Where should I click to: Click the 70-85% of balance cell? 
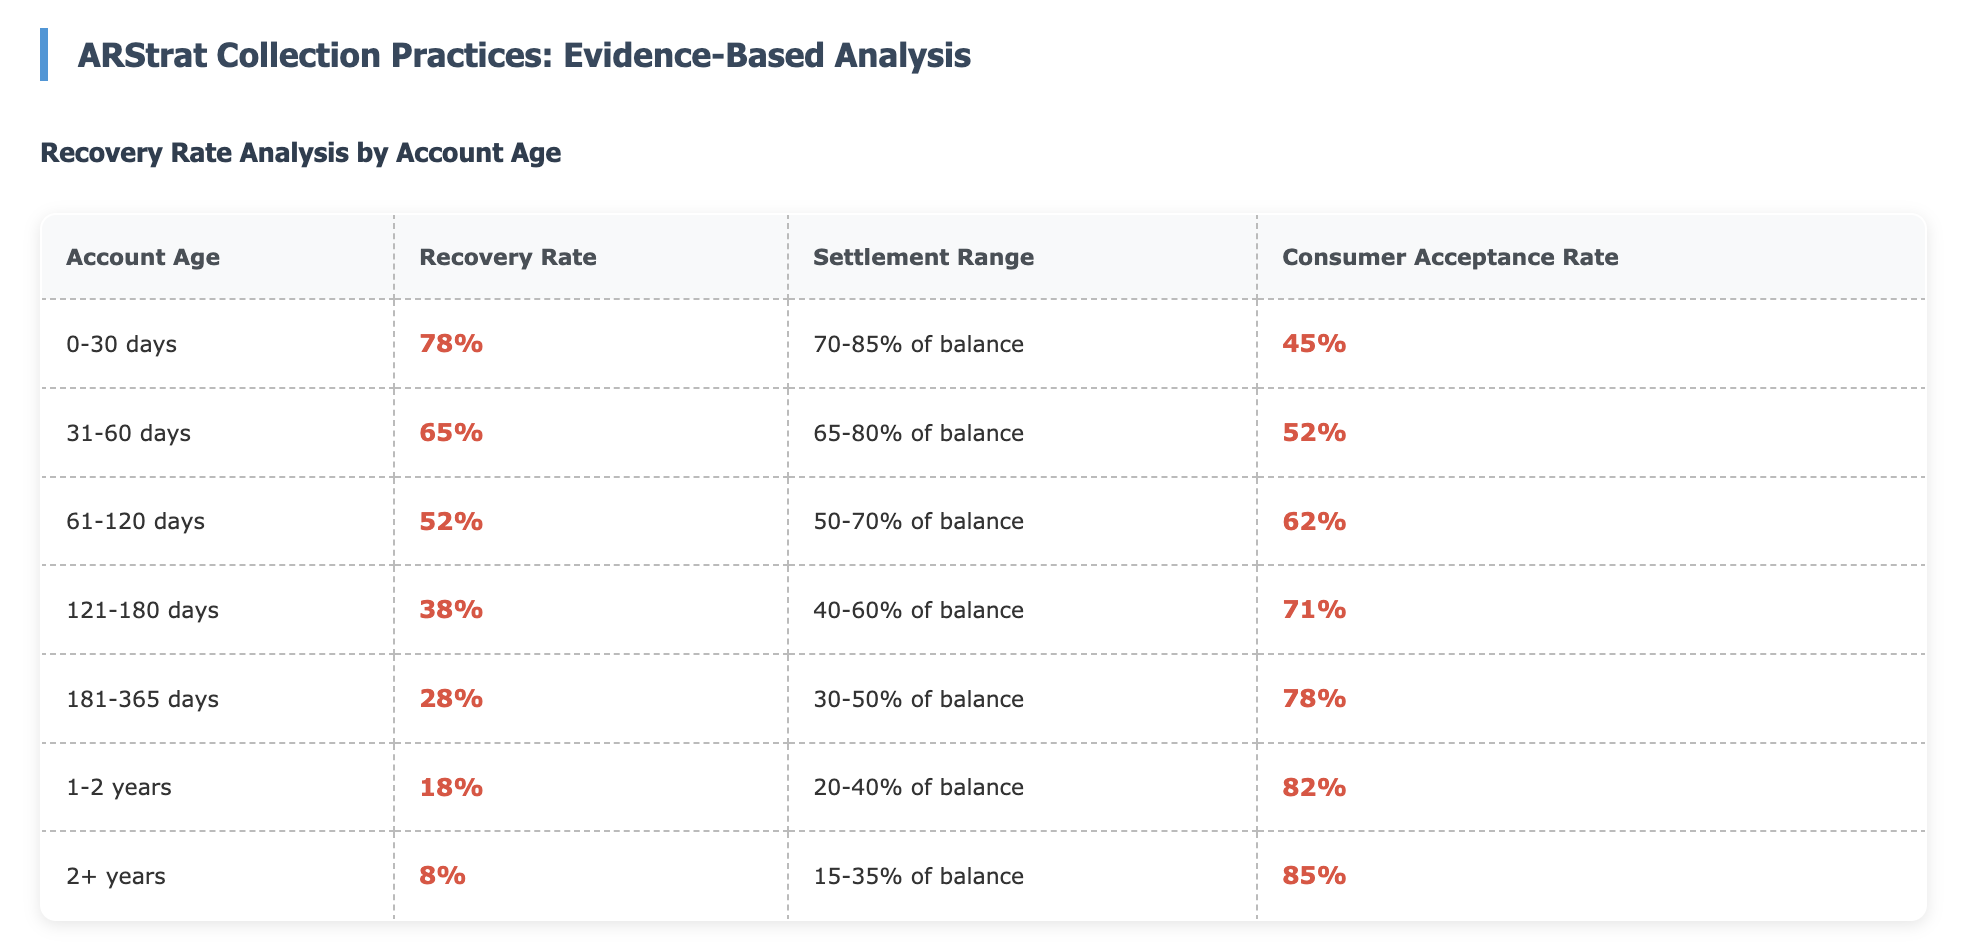pyautogui.click(x=918, y=344)
